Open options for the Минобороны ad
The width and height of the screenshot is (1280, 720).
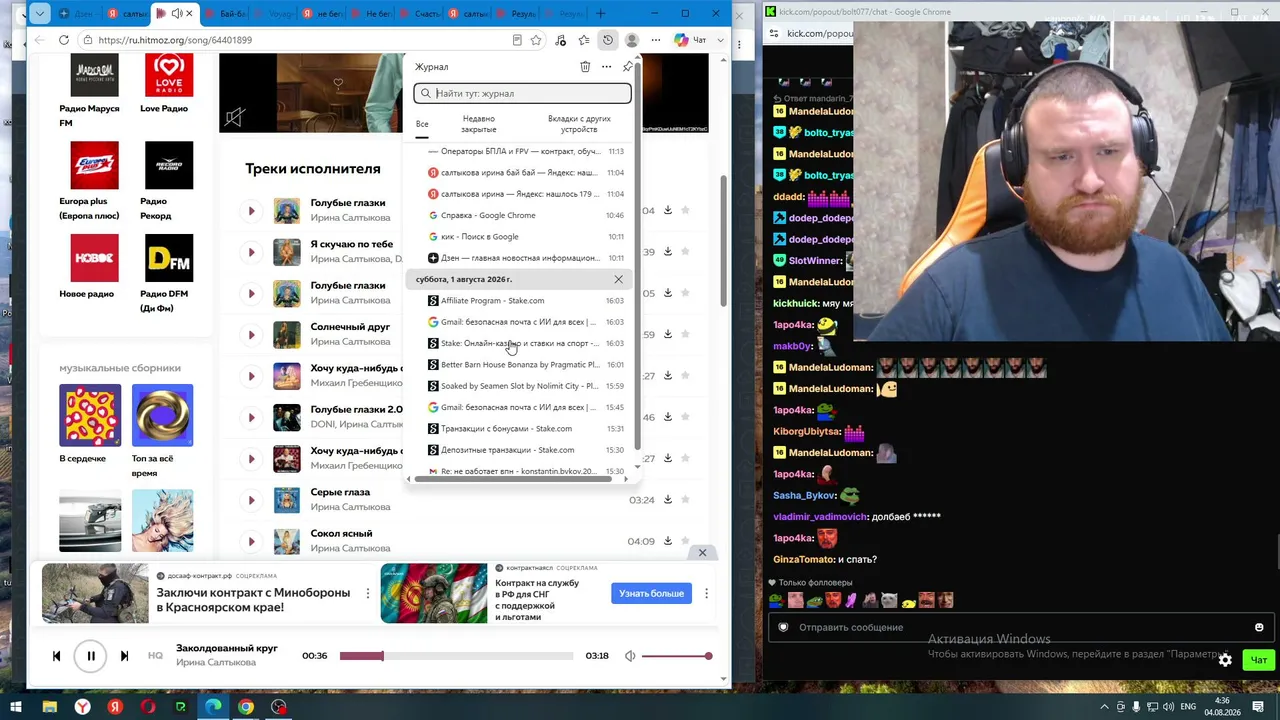[x=368, y=593]
